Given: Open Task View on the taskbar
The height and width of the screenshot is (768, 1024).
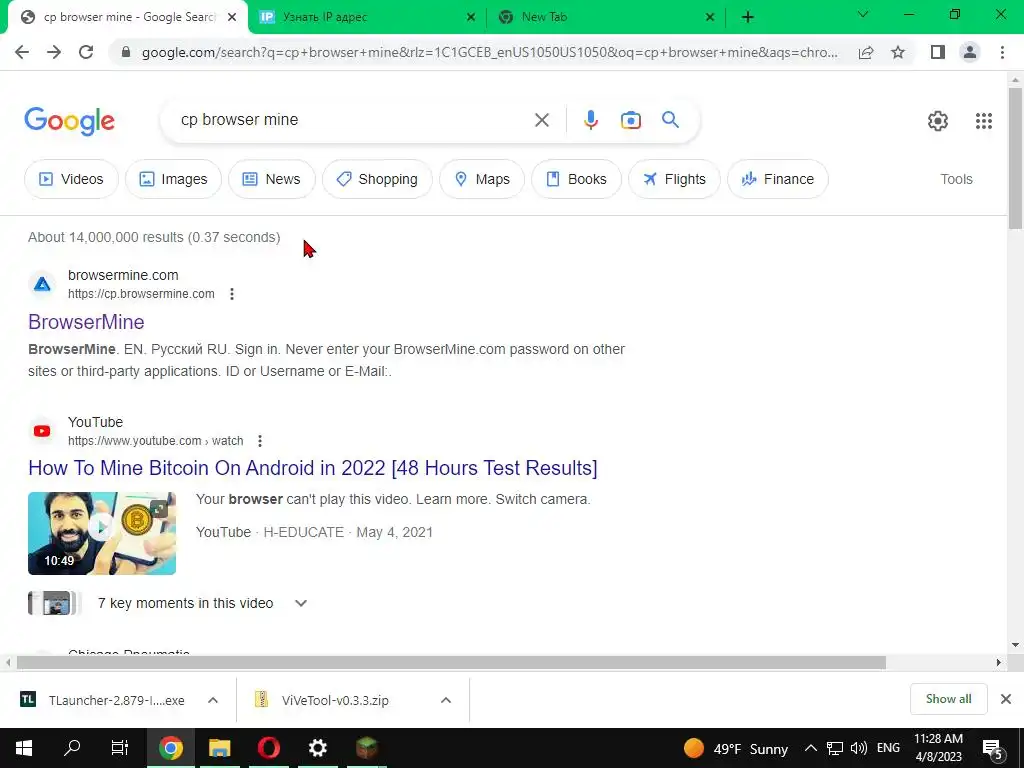Looking at the screenshot, I should coord(120,748).
